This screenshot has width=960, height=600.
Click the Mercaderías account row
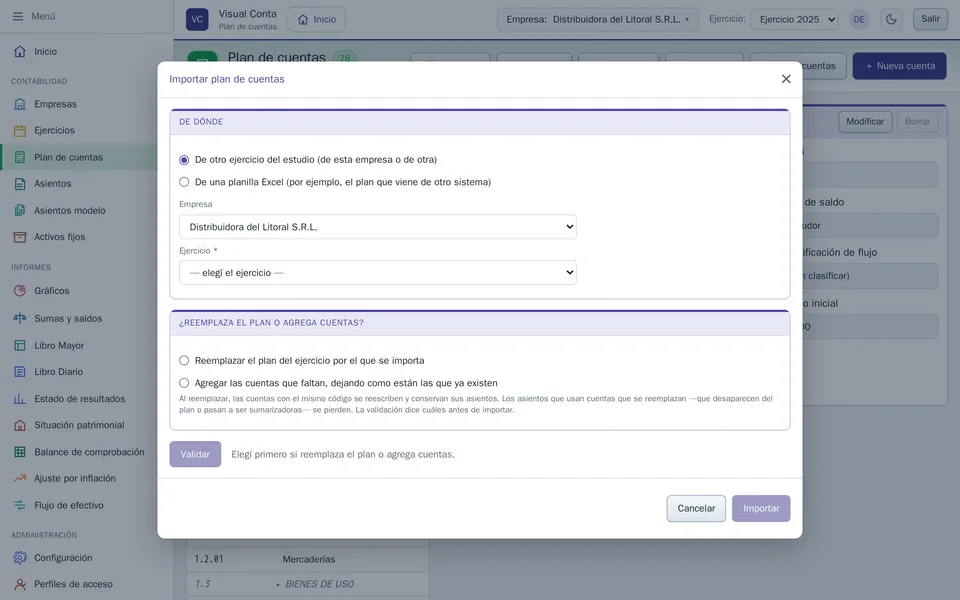point(308,560)
